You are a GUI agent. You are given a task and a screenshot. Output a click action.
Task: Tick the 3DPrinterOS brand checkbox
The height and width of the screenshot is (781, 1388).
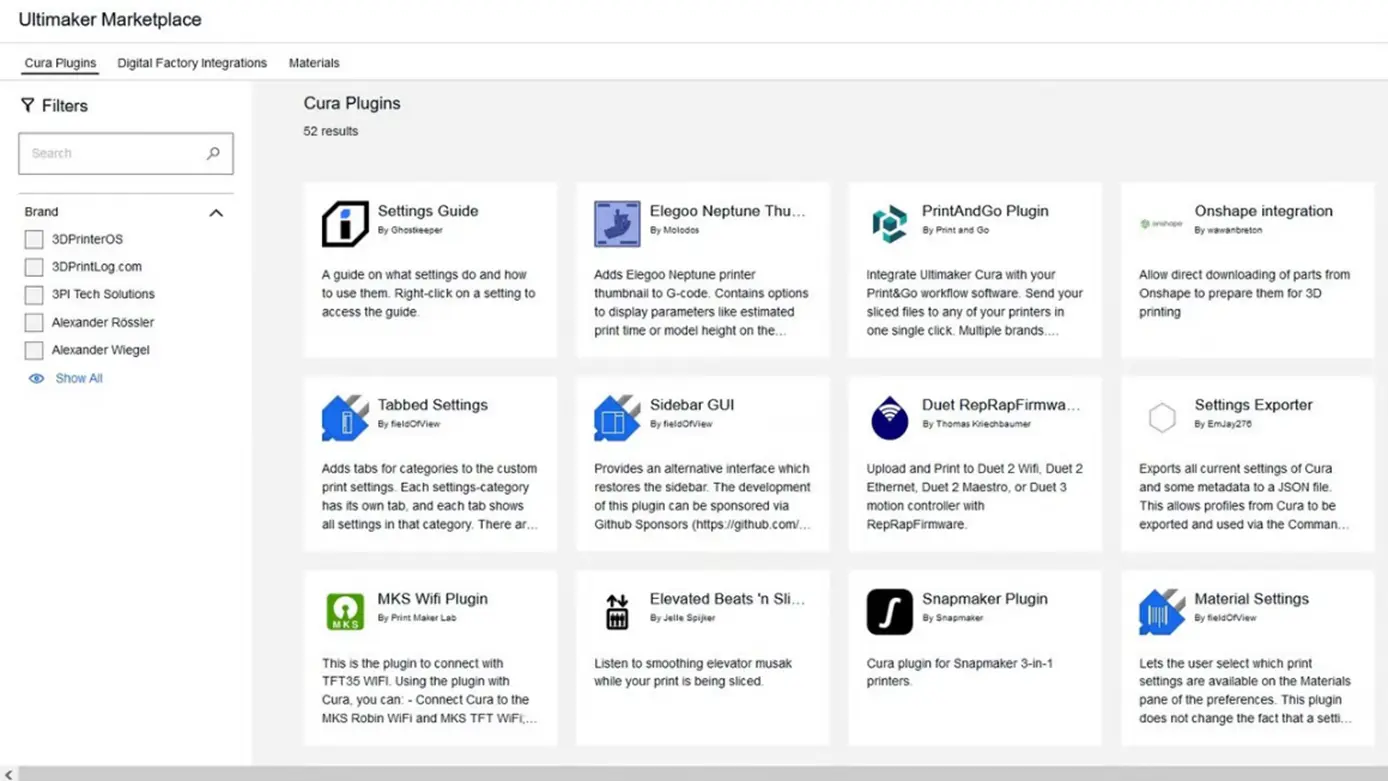(x=34, y=239)
